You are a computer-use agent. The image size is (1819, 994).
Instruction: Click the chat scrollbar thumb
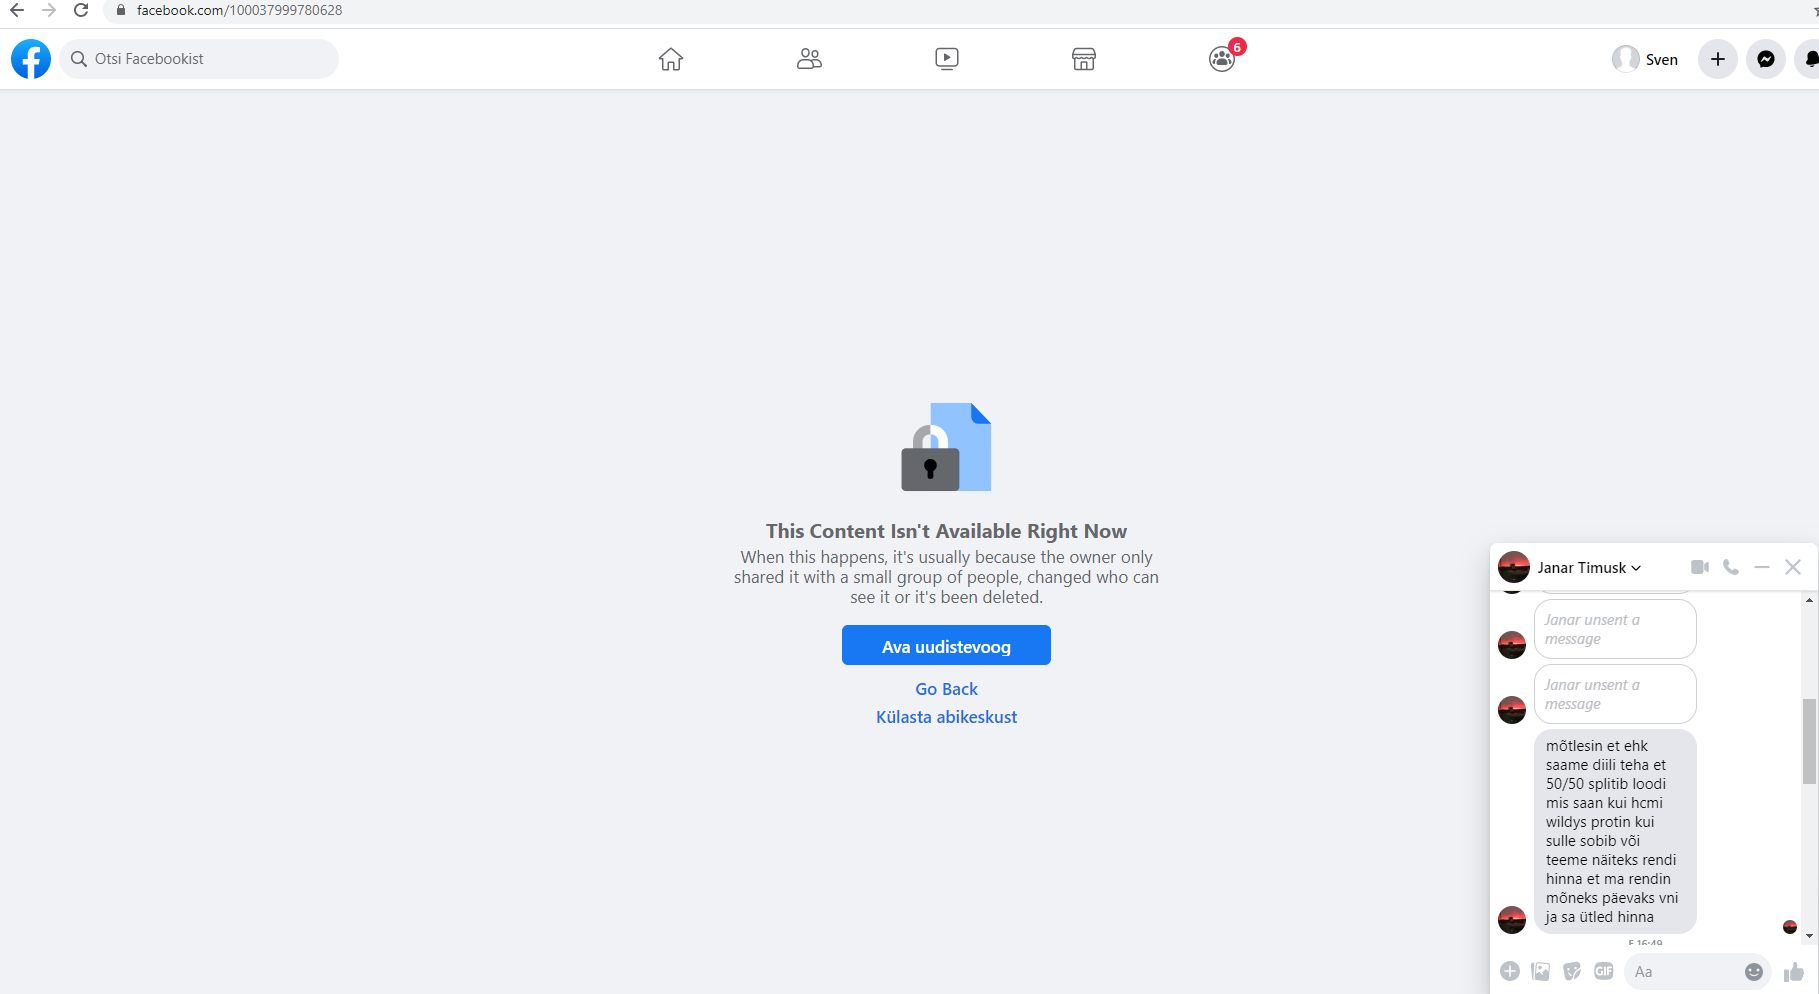point(1809,742)
